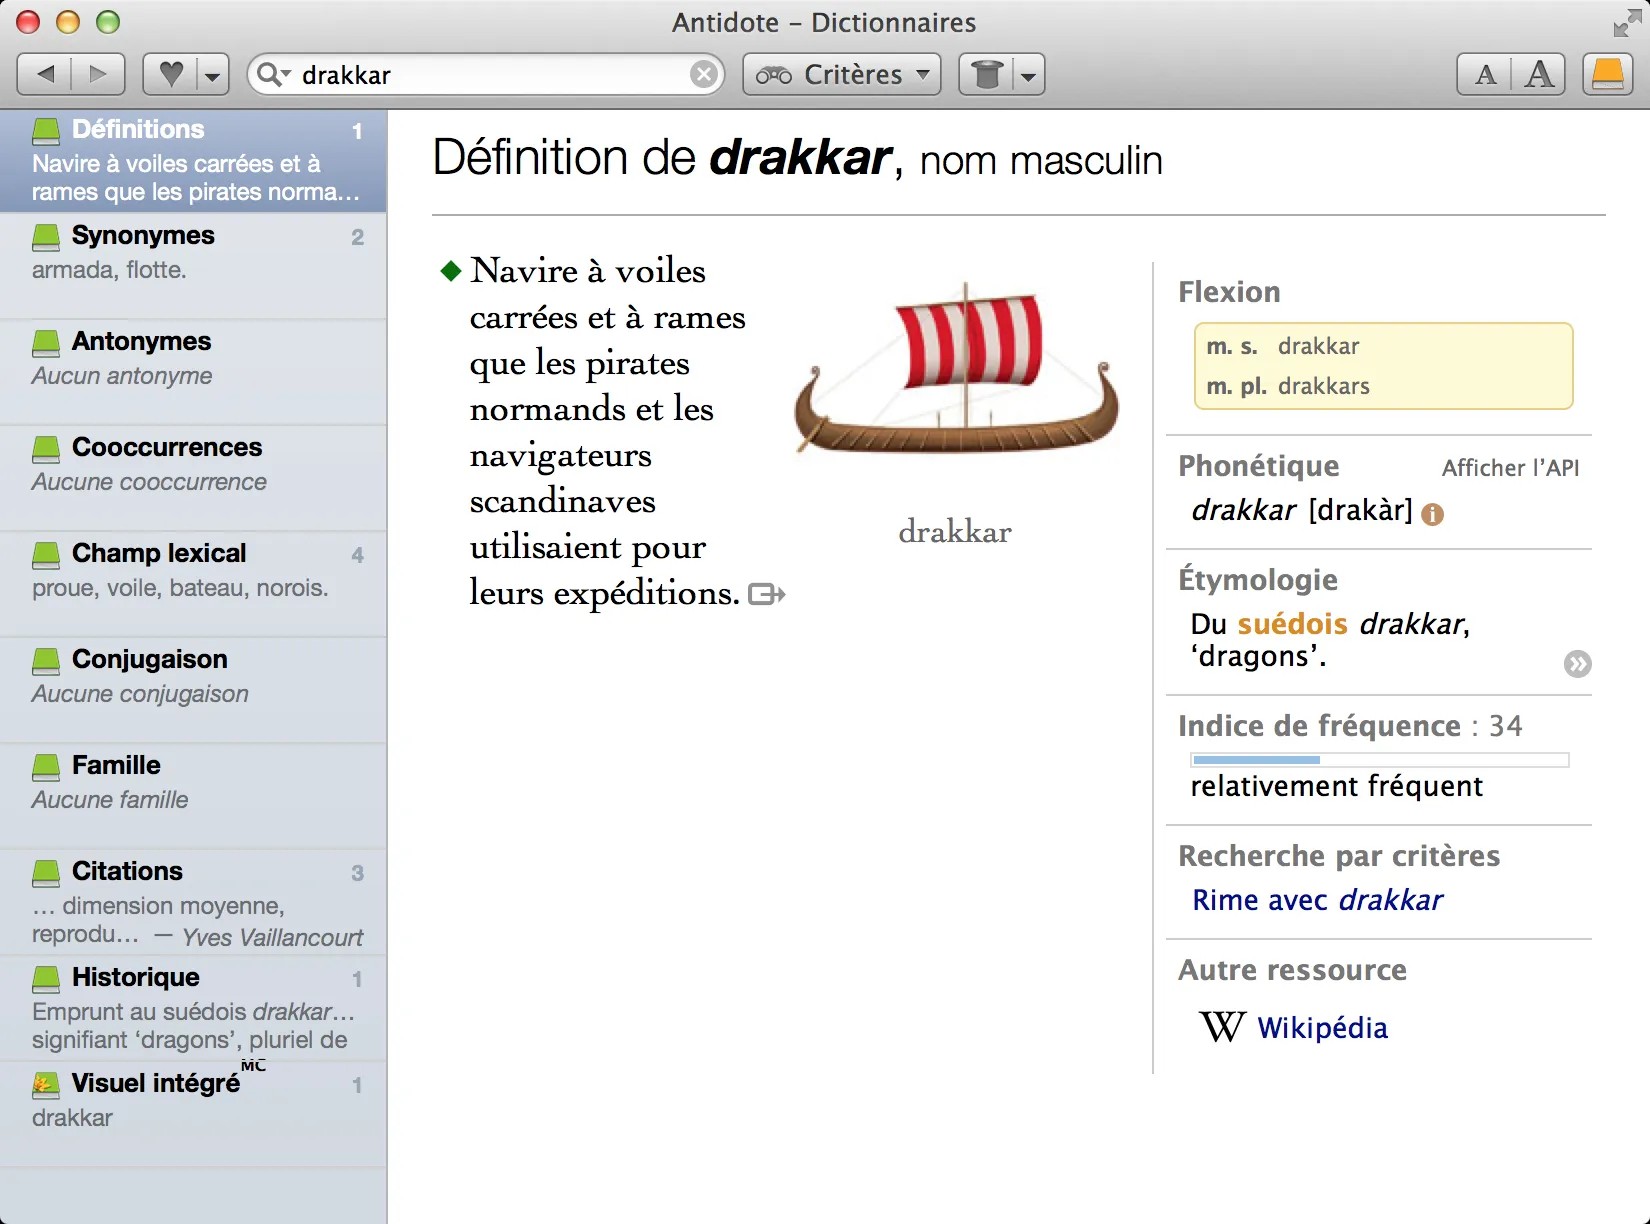Click the binoculars icon in Critères
Viewport: 1650px width, 1224px height.
coord(773,75)
